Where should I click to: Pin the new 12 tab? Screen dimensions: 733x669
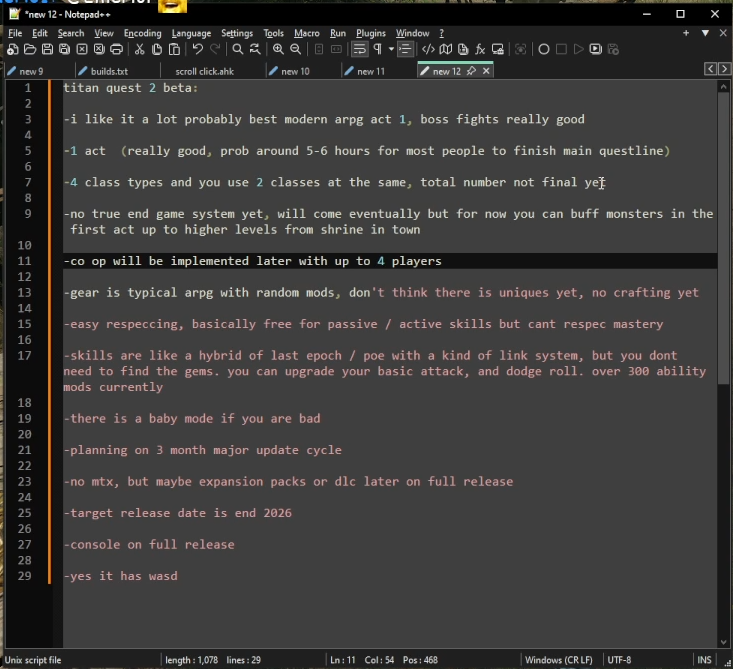click(471, 71)
